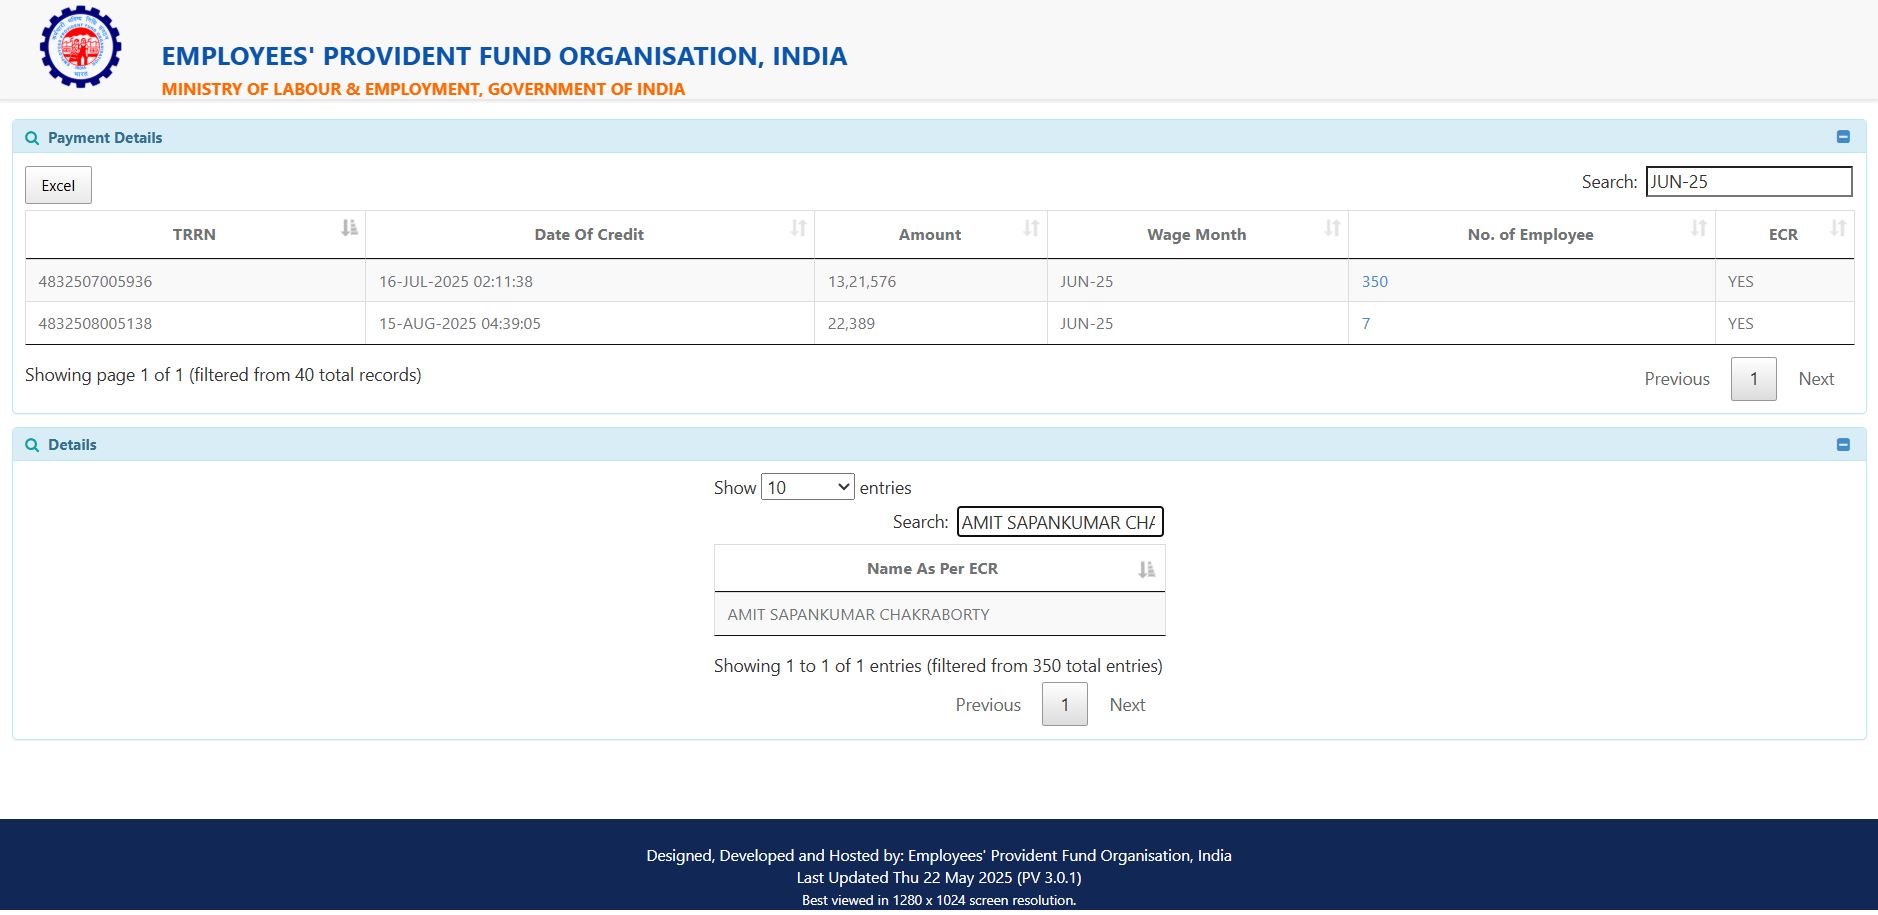Select page 1 in Details pagination
This screenshot has height=915, width=1878.
click(x=1064, y=705)
